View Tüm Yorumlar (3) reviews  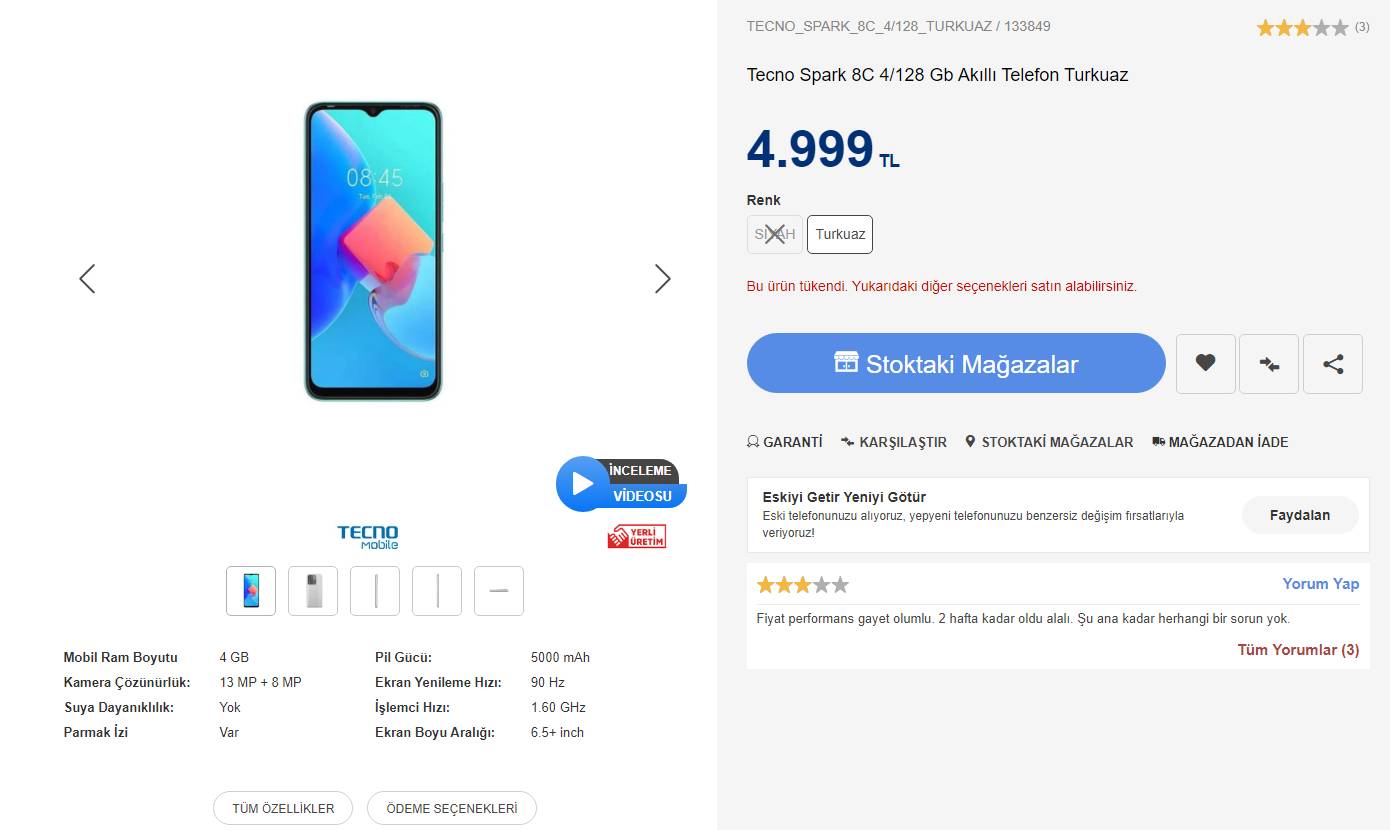click(1298, 650)
